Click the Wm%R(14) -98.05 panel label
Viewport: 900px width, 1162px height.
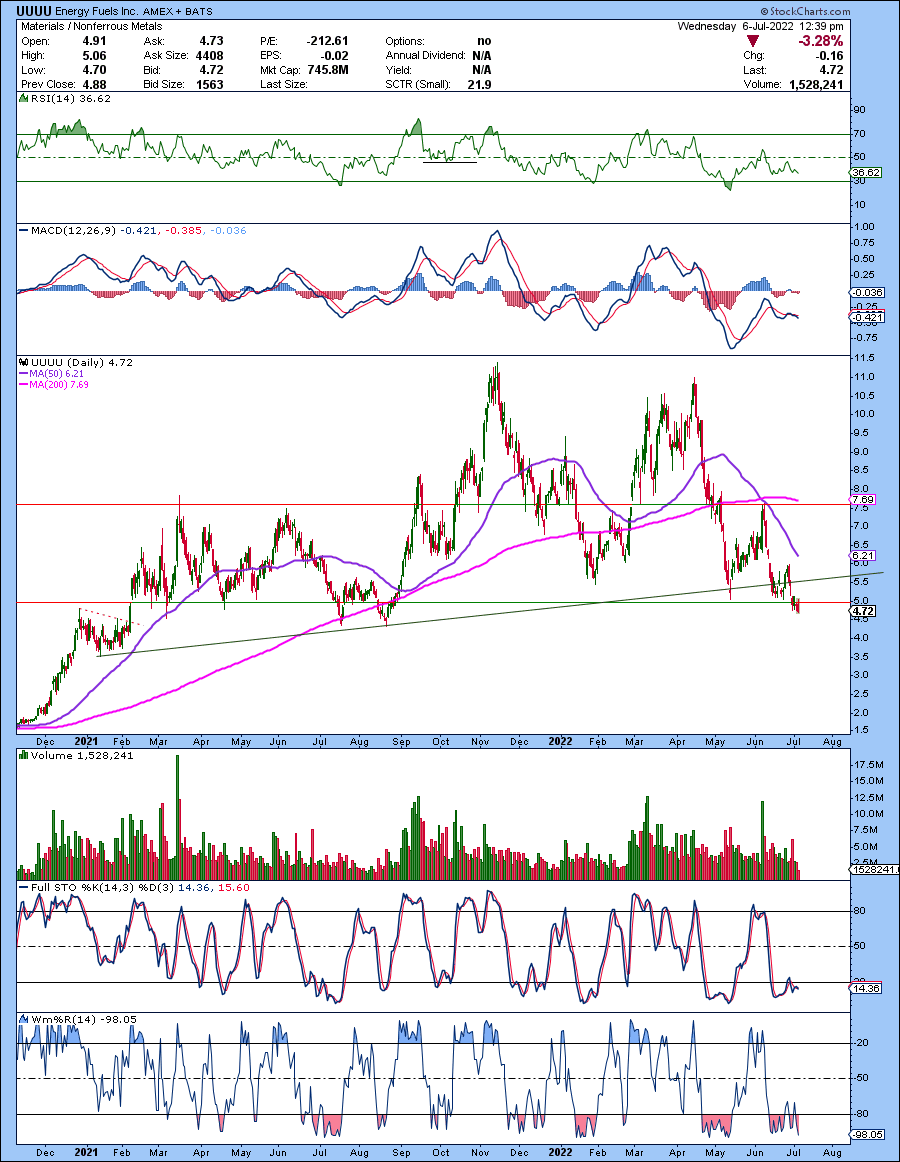click(x=84, y=1020)
